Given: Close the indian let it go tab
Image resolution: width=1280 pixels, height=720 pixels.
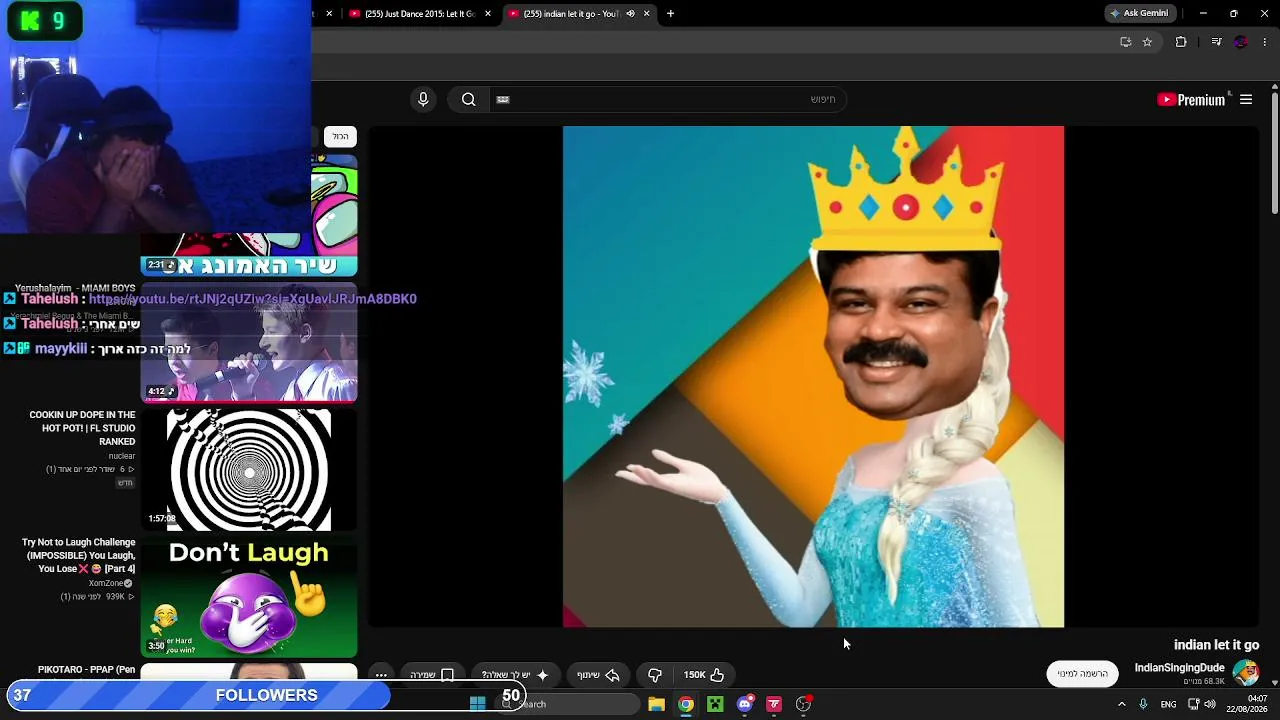Looking at the screenshot, I should click(646, 14).
